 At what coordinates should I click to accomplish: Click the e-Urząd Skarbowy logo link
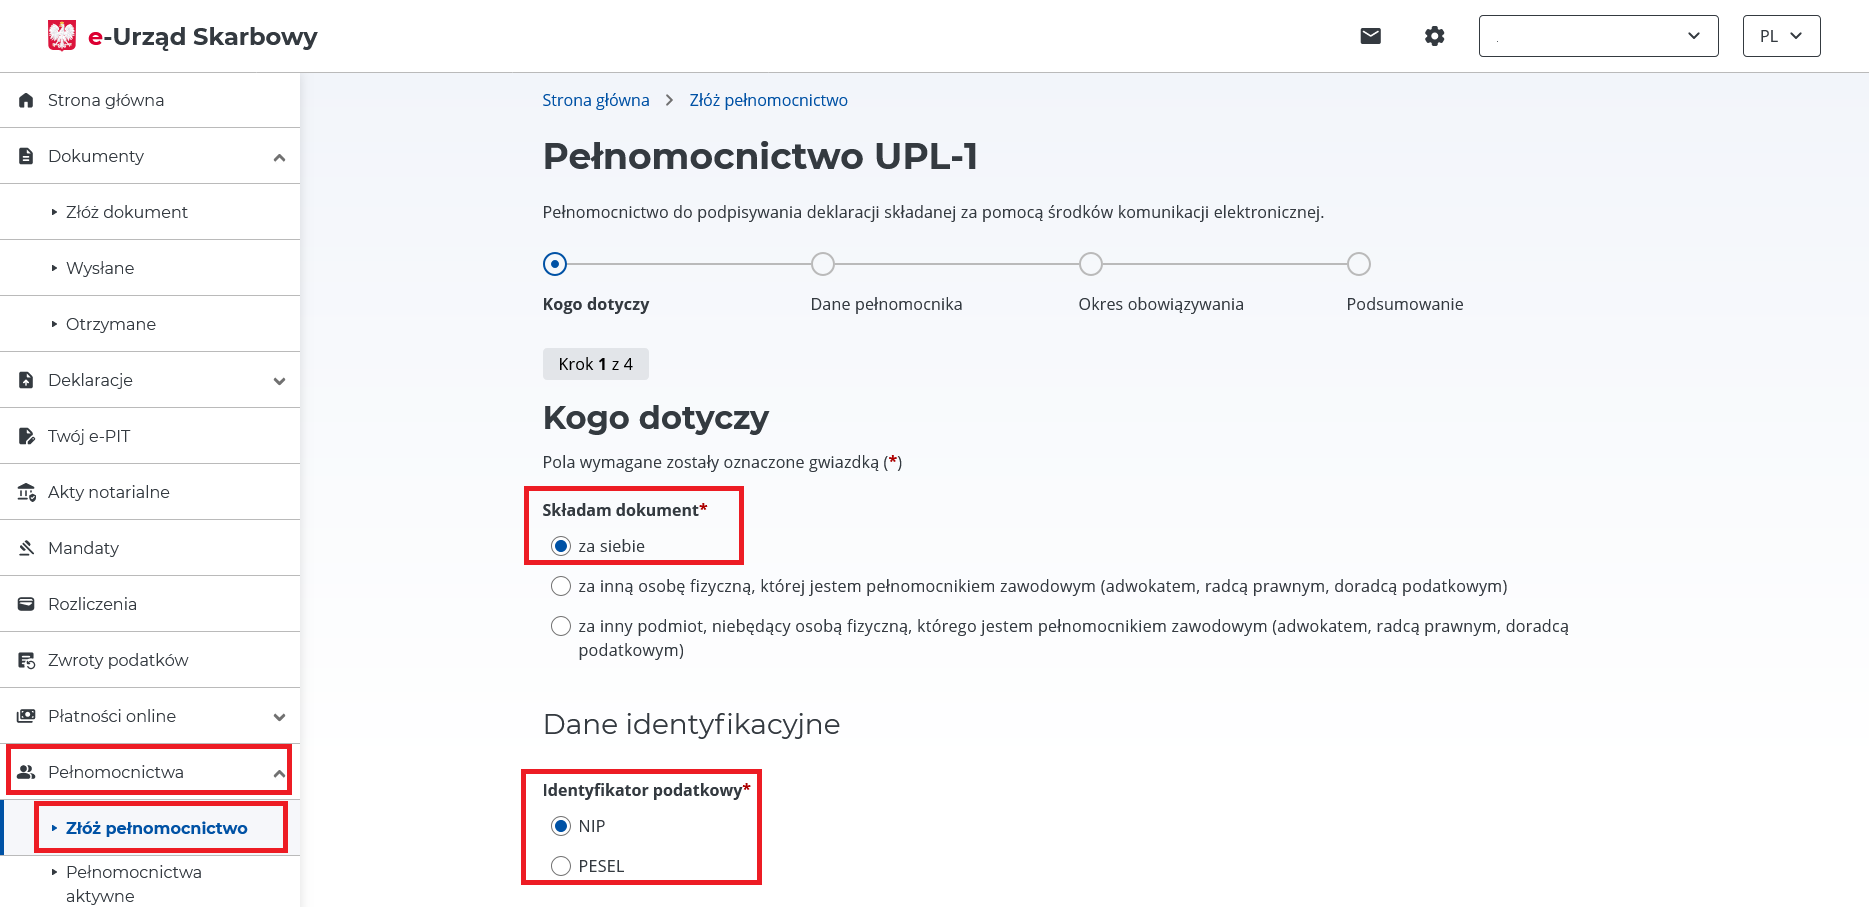183,36
